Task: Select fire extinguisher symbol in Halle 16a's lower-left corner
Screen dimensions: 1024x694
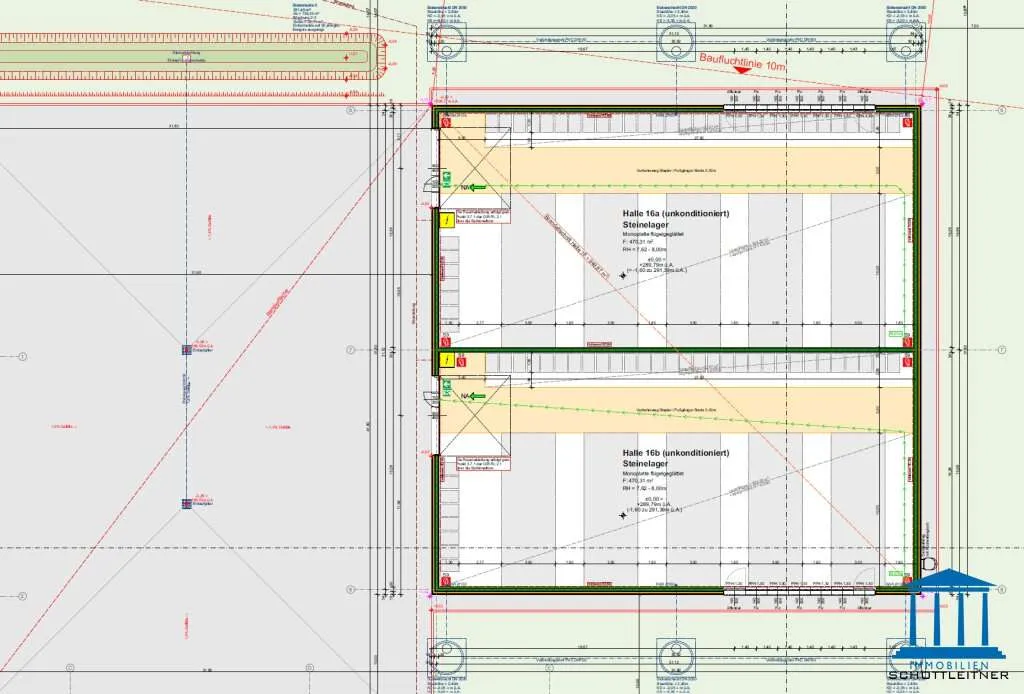Action: [446, 341]
